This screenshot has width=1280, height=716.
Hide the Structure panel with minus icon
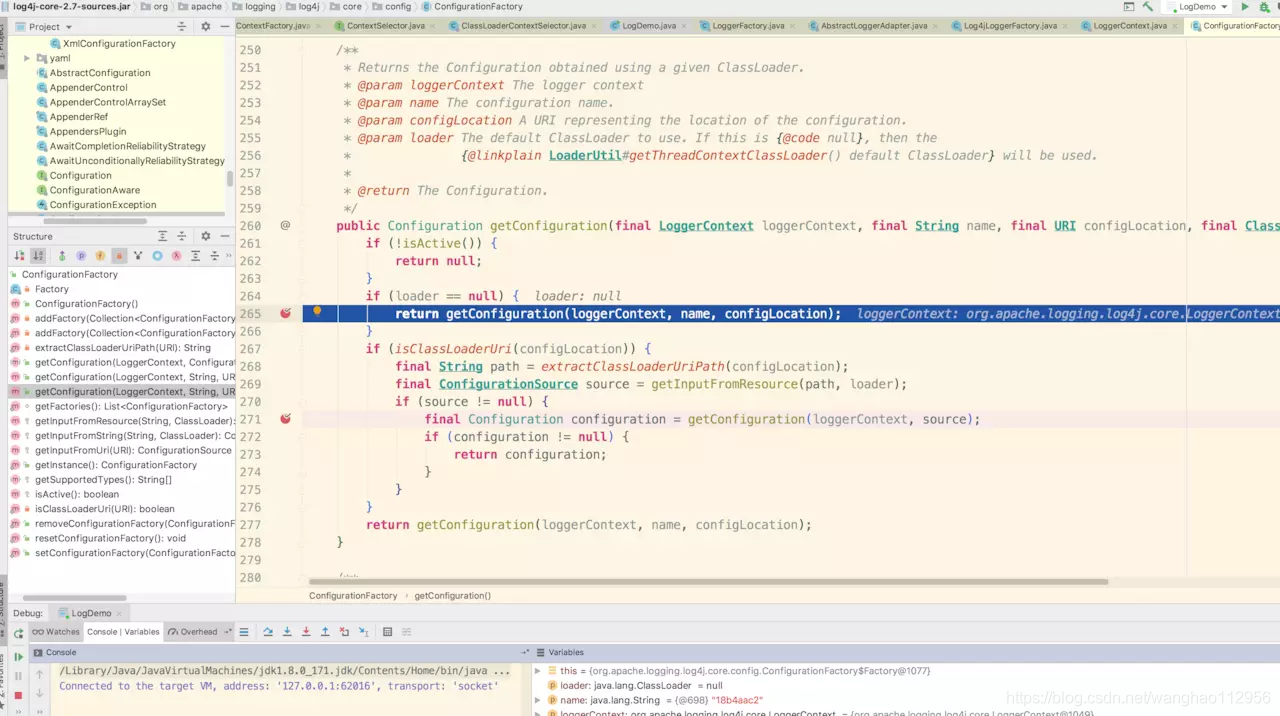point(225,236)
